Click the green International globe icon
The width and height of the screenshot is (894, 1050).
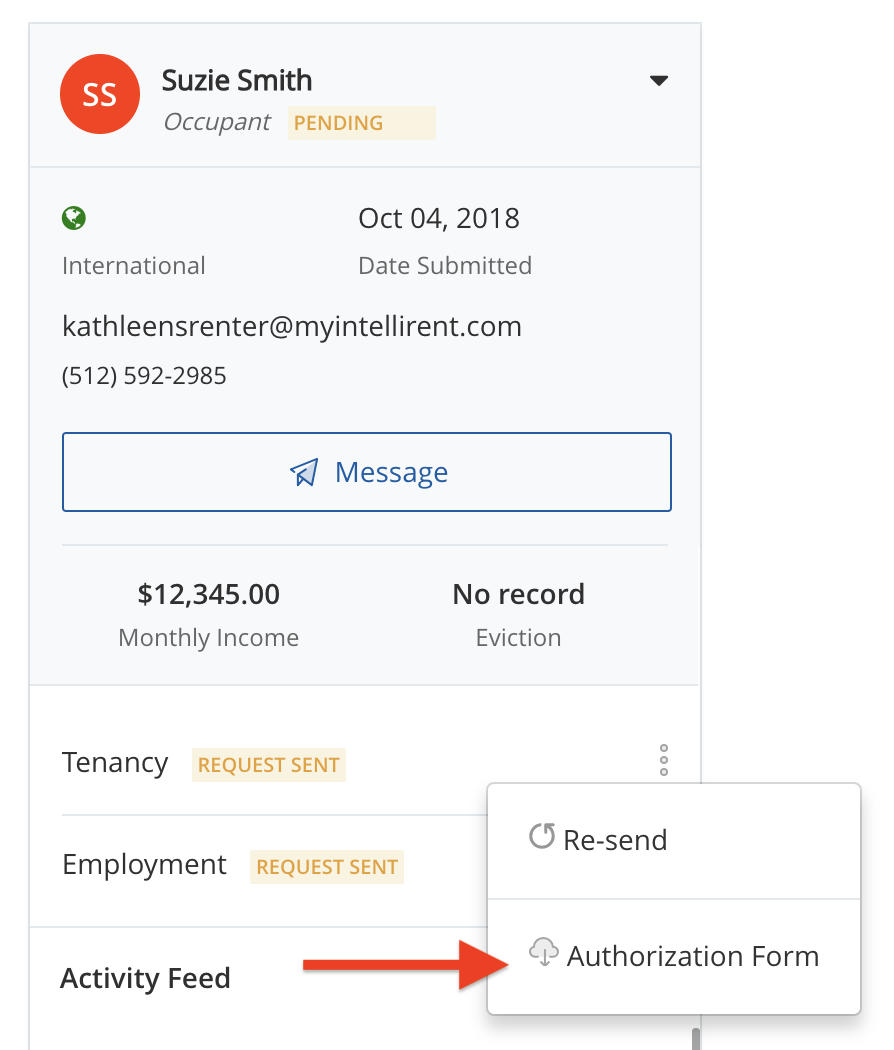(x=73, y=218)
